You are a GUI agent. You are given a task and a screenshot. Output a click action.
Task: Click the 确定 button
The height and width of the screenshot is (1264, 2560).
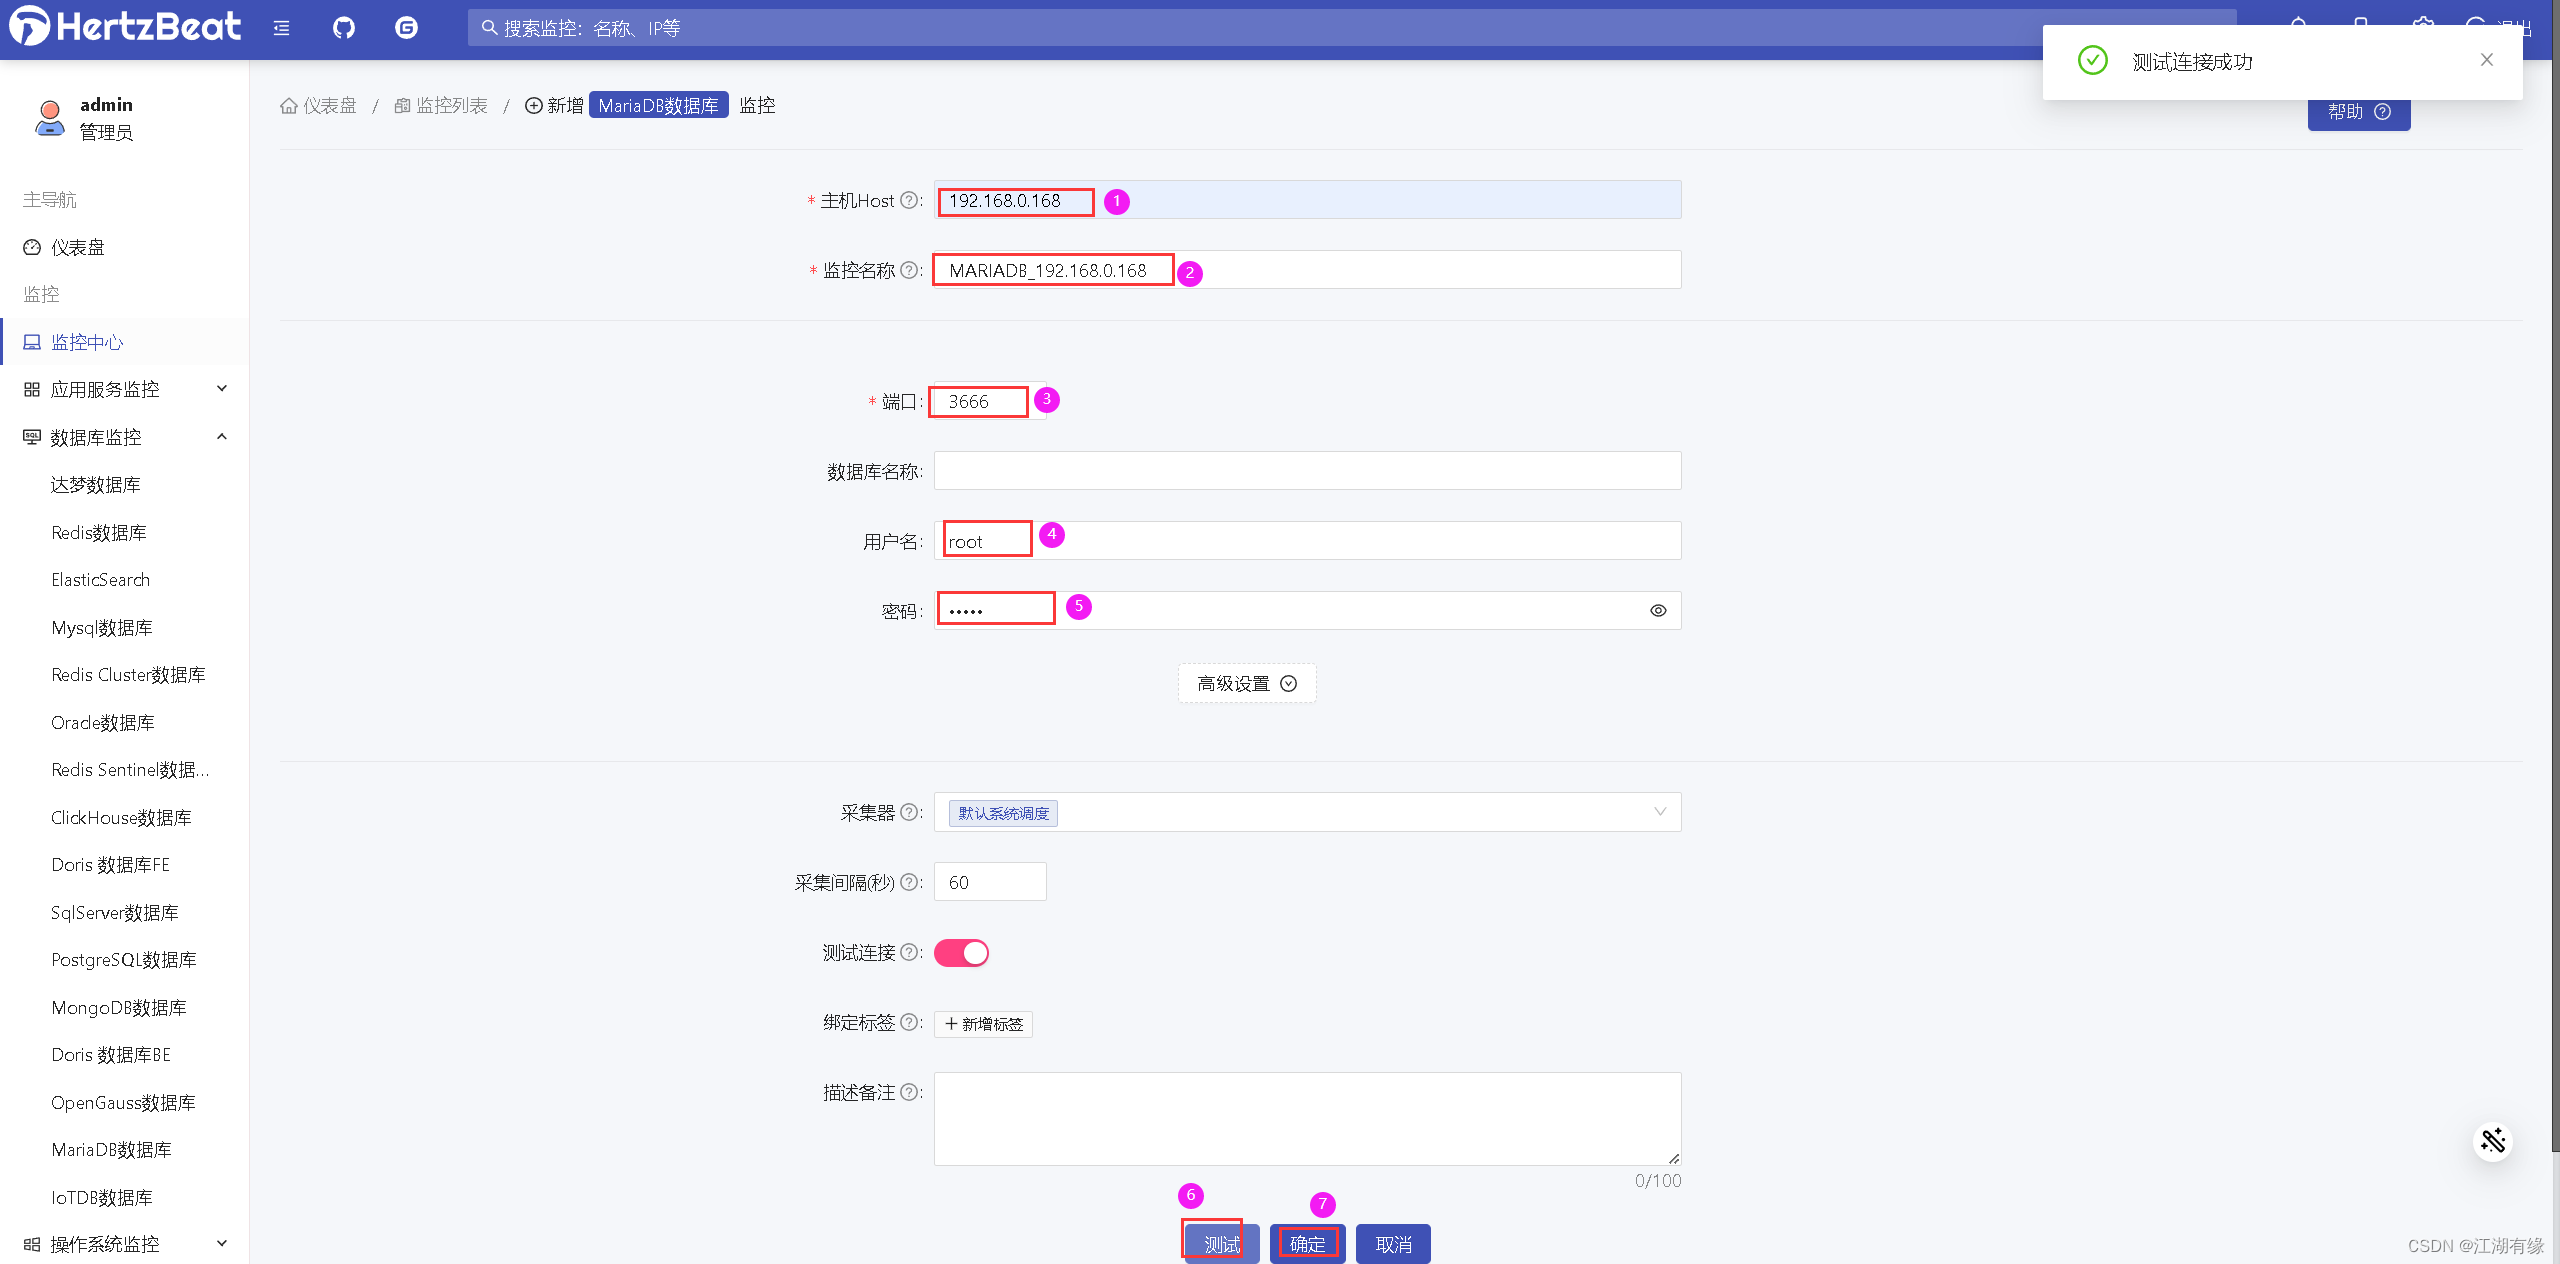(x=1307, y=1244)
